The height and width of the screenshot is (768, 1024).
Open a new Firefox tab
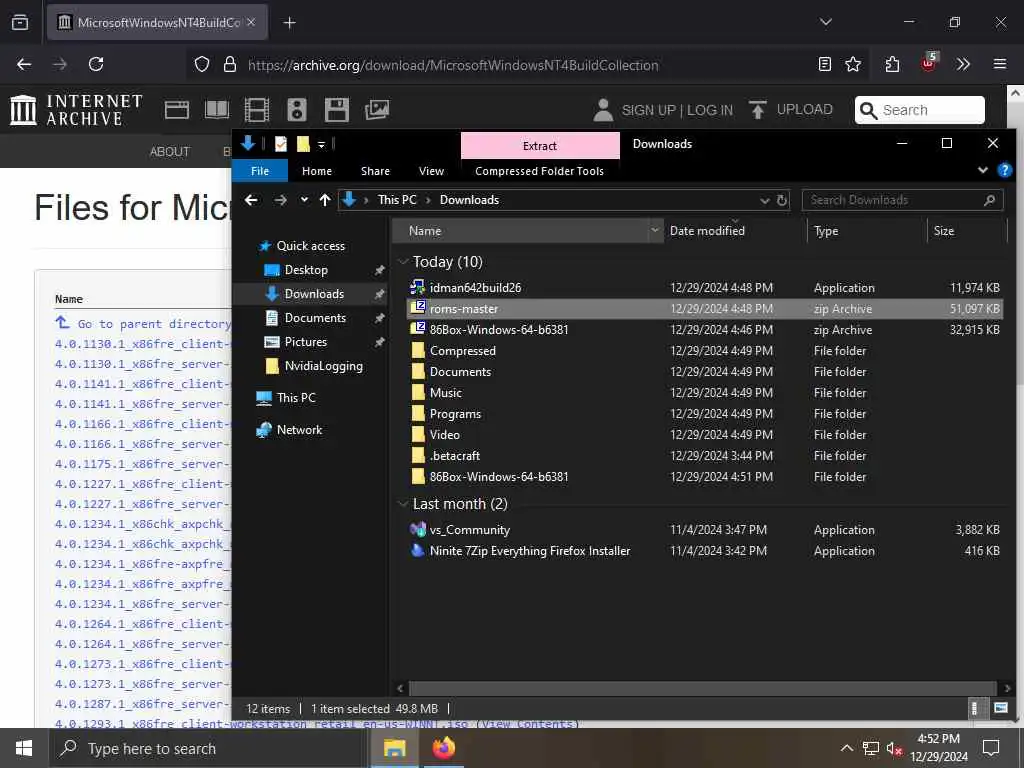pyautogui.click(x=289, y=23)
